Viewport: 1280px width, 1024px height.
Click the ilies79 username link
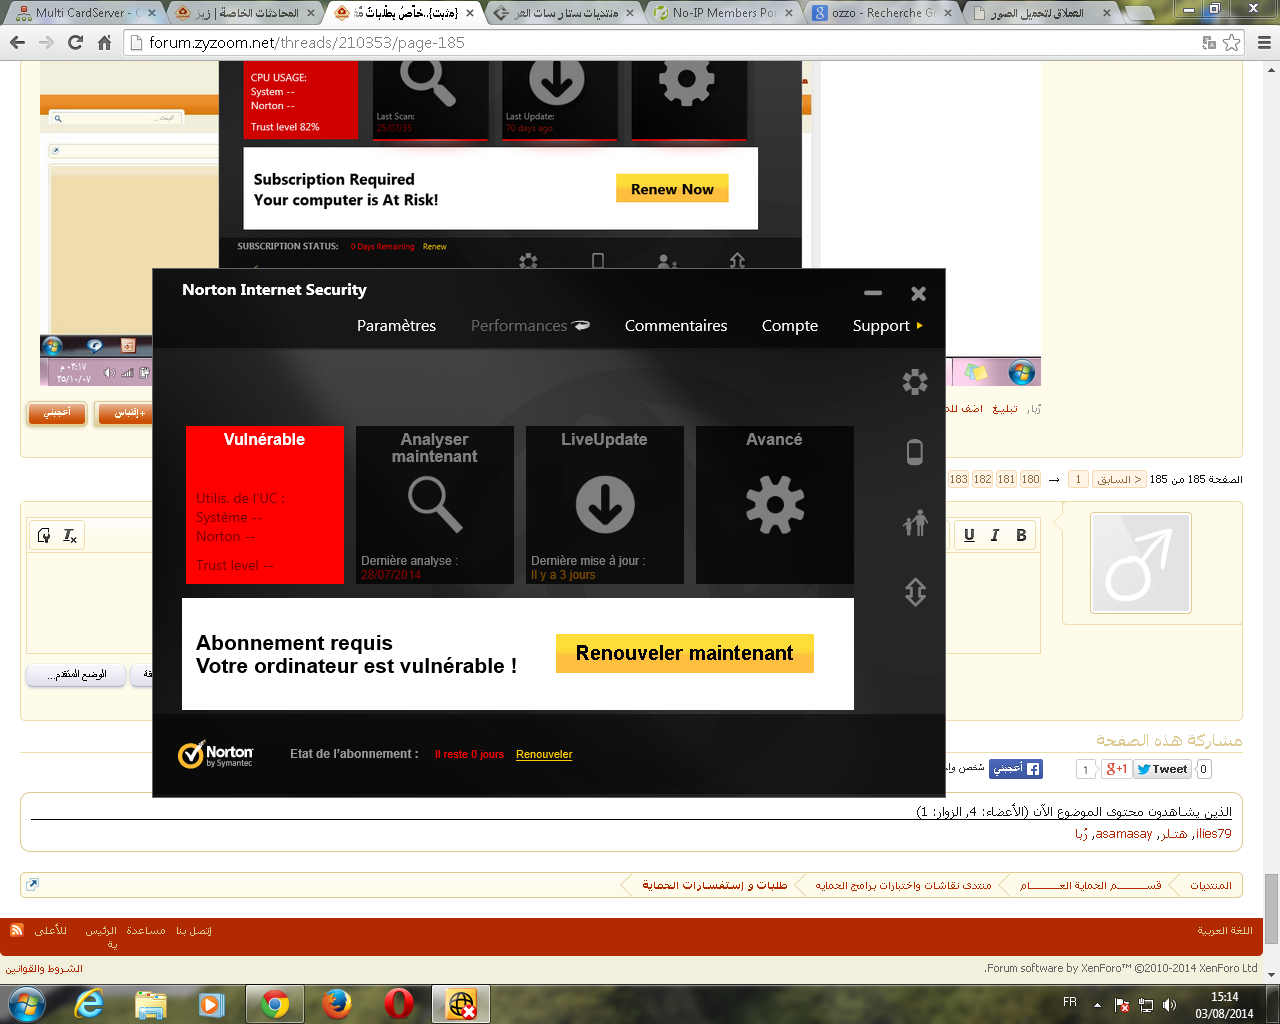[x=1213, y=834]
